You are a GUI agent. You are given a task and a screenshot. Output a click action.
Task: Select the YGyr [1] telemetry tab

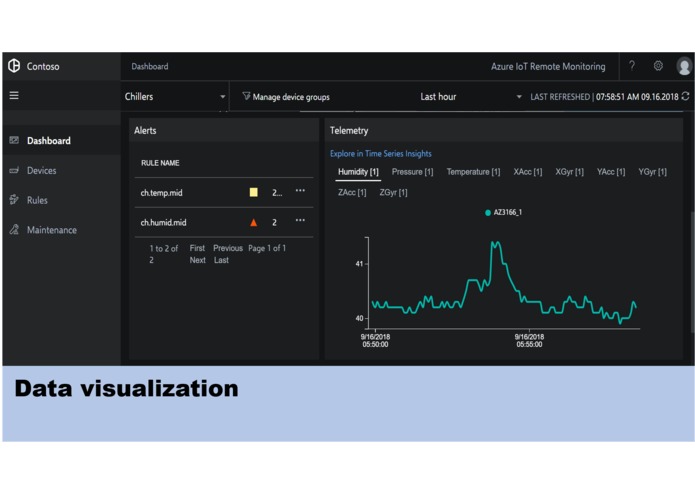tap(652, 172)
